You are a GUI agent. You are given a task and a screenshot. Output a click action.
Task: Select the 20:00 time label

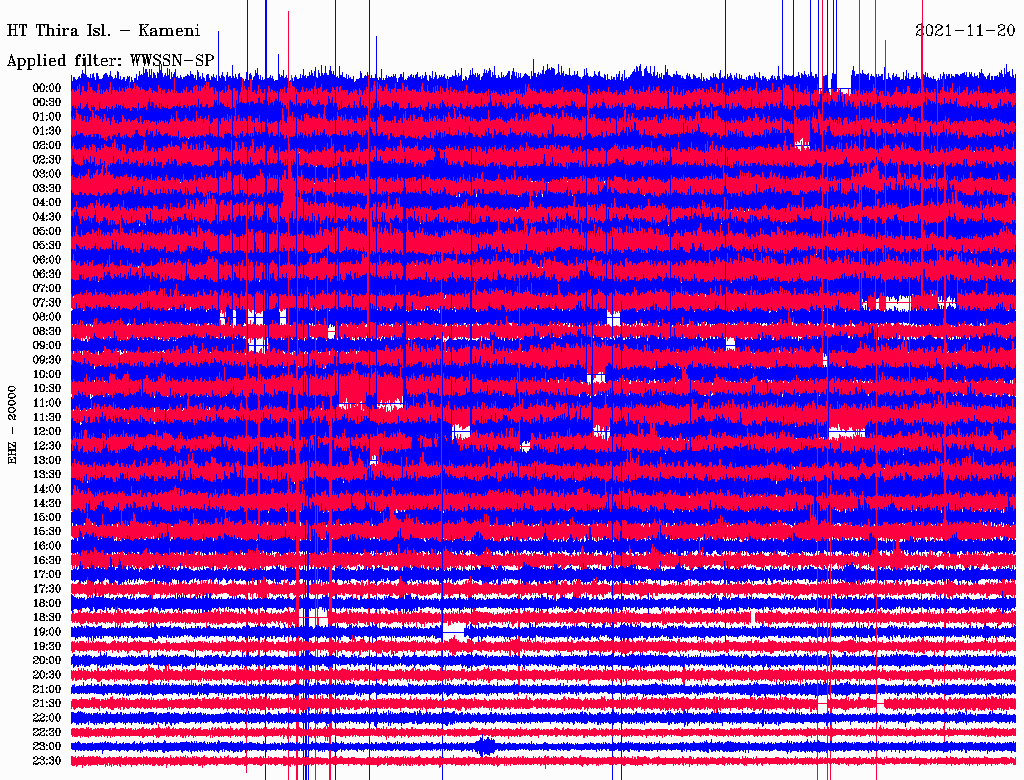point(46,661)
